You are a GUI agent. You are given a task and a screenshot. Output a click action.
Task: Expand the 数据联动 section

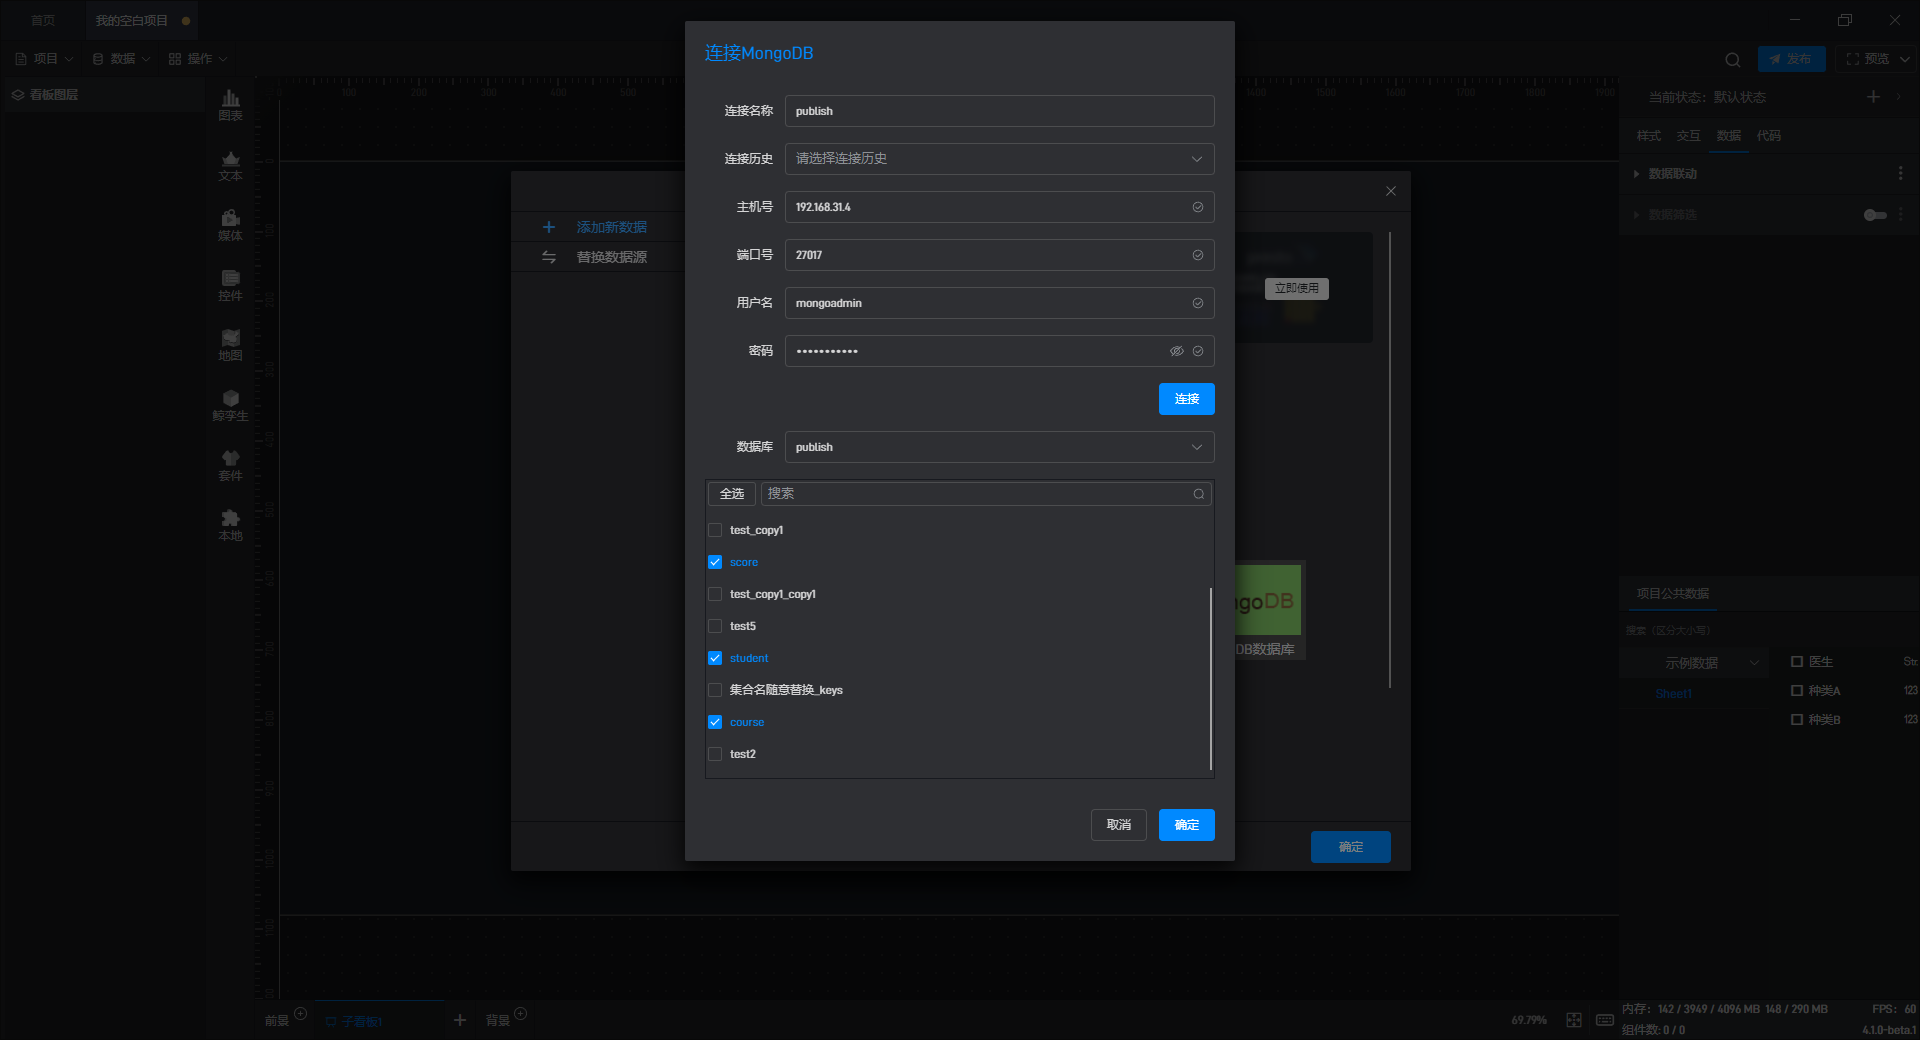click(x=1636, y=174)
